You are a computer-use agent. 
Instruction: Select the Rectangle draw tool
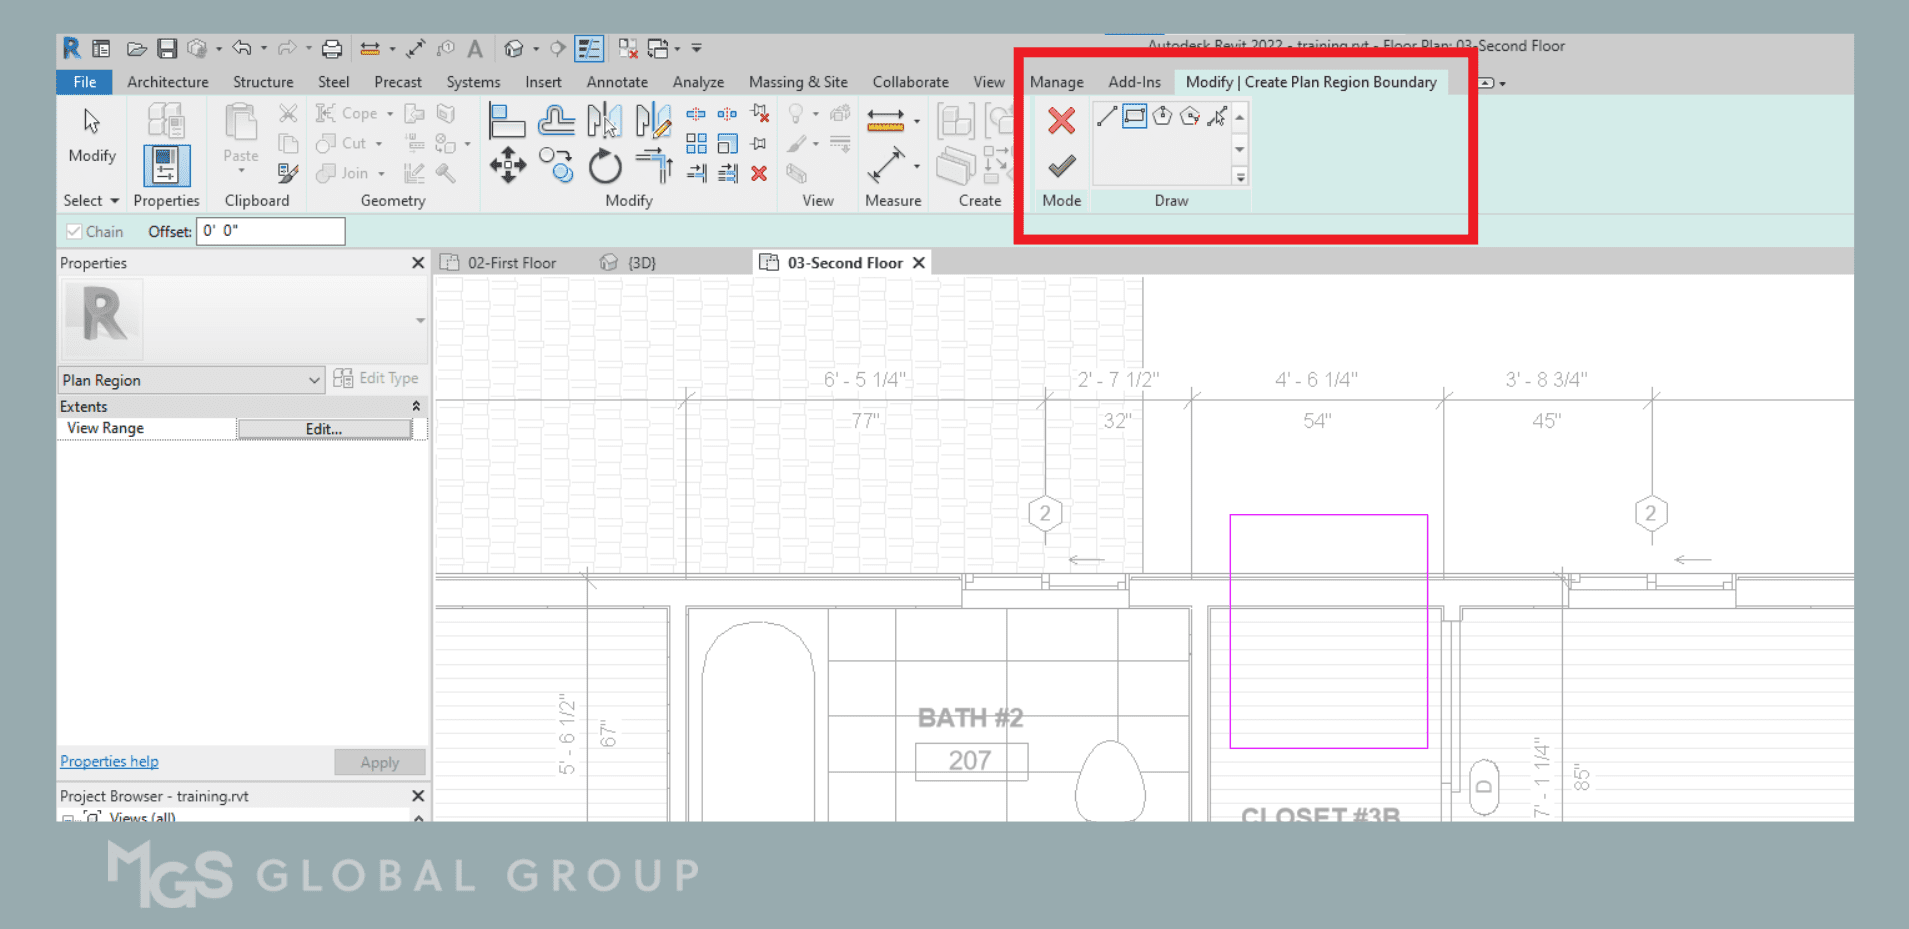[x=1134, y=116]
